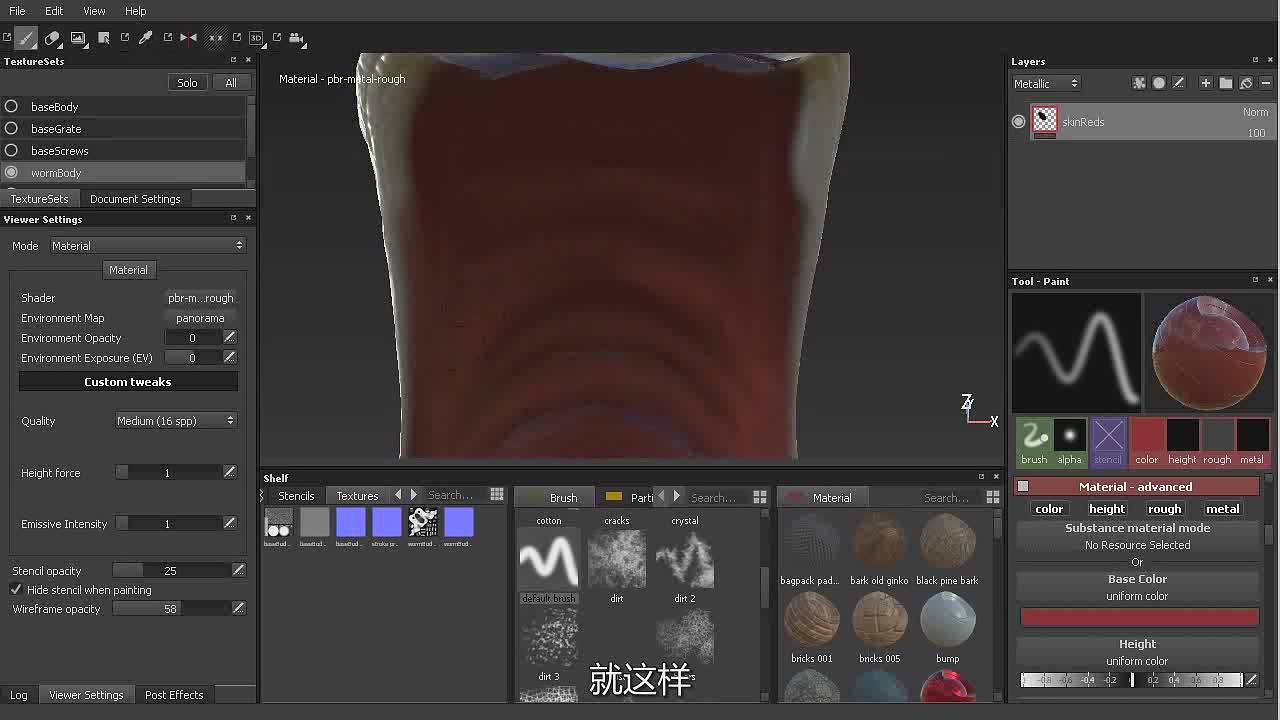Add an effect via particles icon in Layers
The width and height of the screenshot is (1280, 720).
point(1139,83)
